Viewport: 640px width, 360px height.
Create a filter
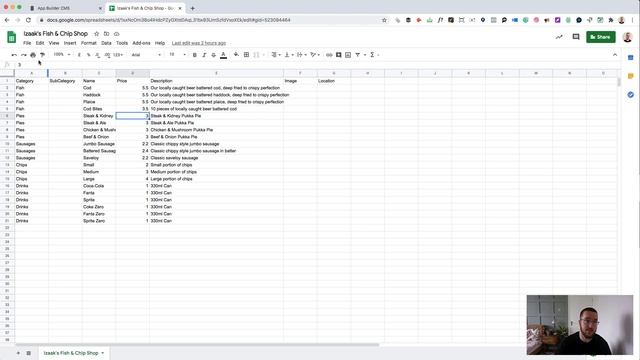click(x=358, y=55)
